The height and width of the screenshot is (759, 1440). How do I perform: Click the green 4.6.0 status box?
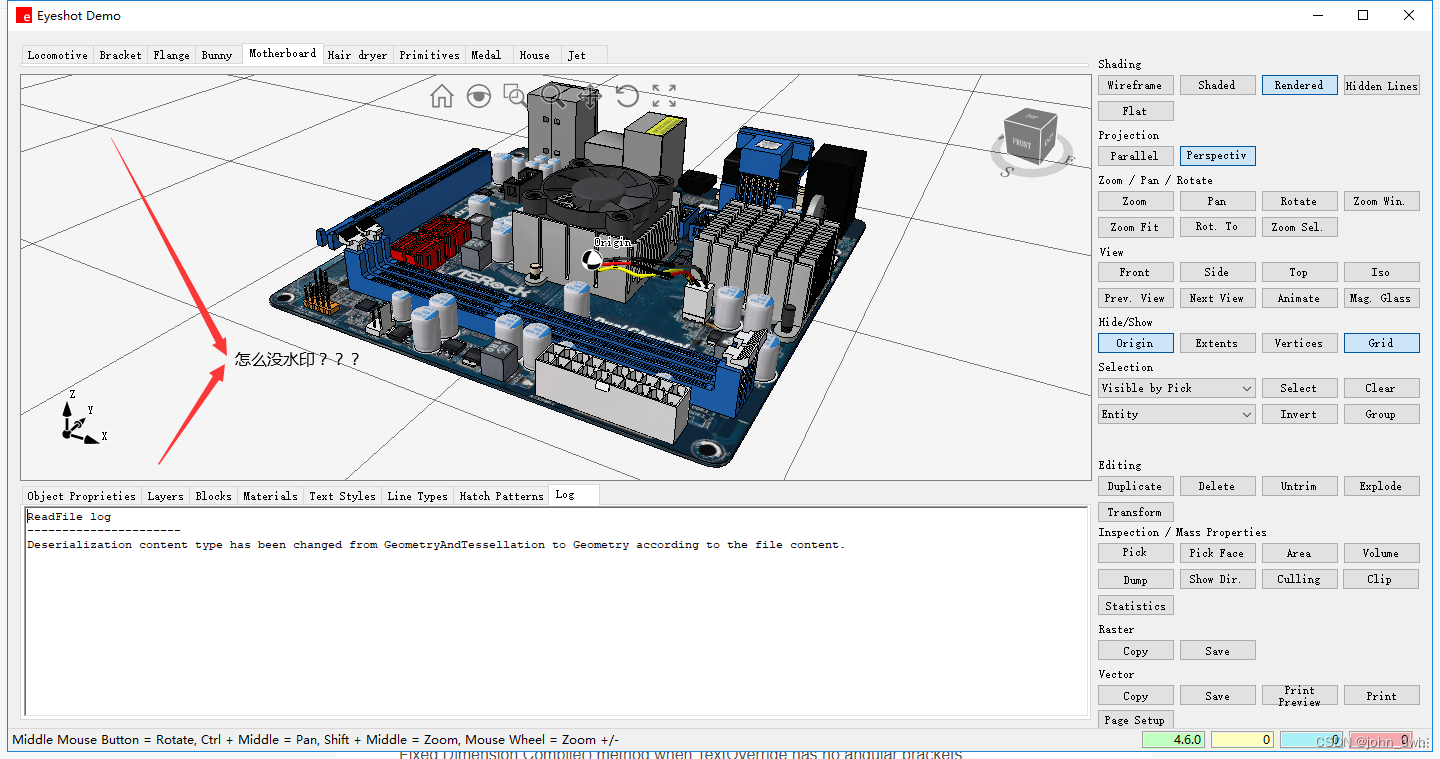click(x=1173, y=740)
